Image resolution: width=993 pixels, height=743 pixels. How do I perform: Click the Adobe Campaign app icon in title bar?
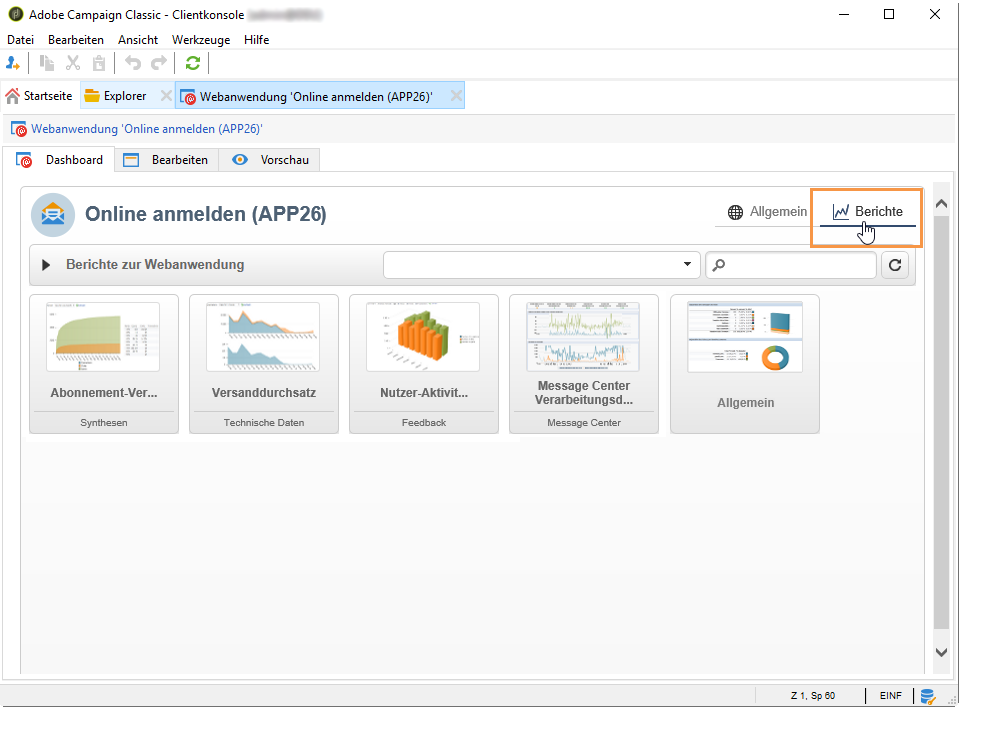(16, 14)
